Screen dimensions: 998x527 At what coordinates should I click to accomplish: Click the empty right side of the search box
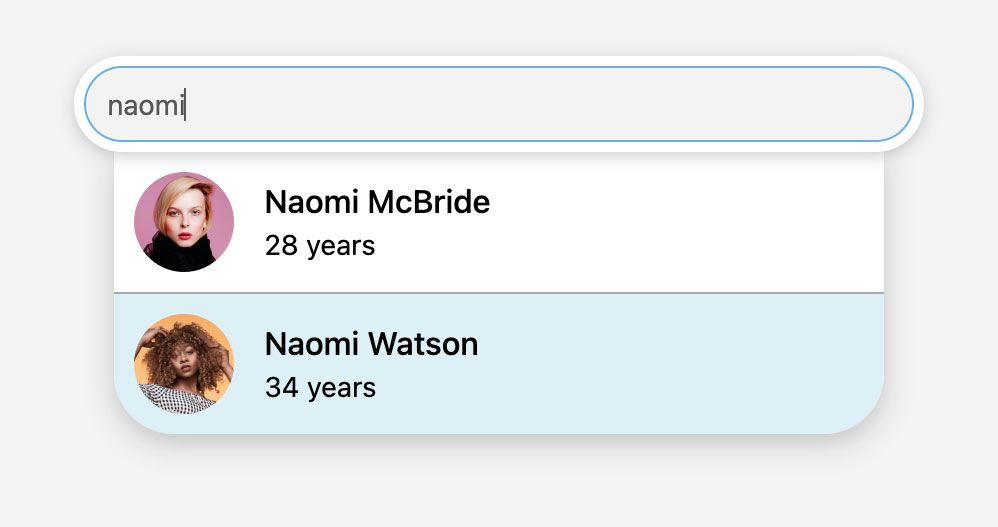tap(636, 104)
